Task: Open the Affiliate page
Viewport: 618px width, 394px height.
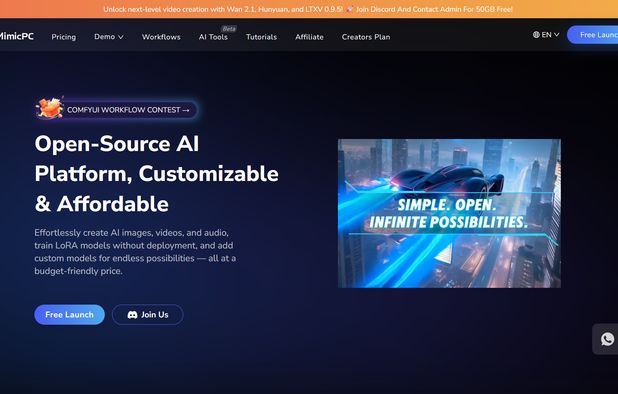Action: tap(309, 37)
